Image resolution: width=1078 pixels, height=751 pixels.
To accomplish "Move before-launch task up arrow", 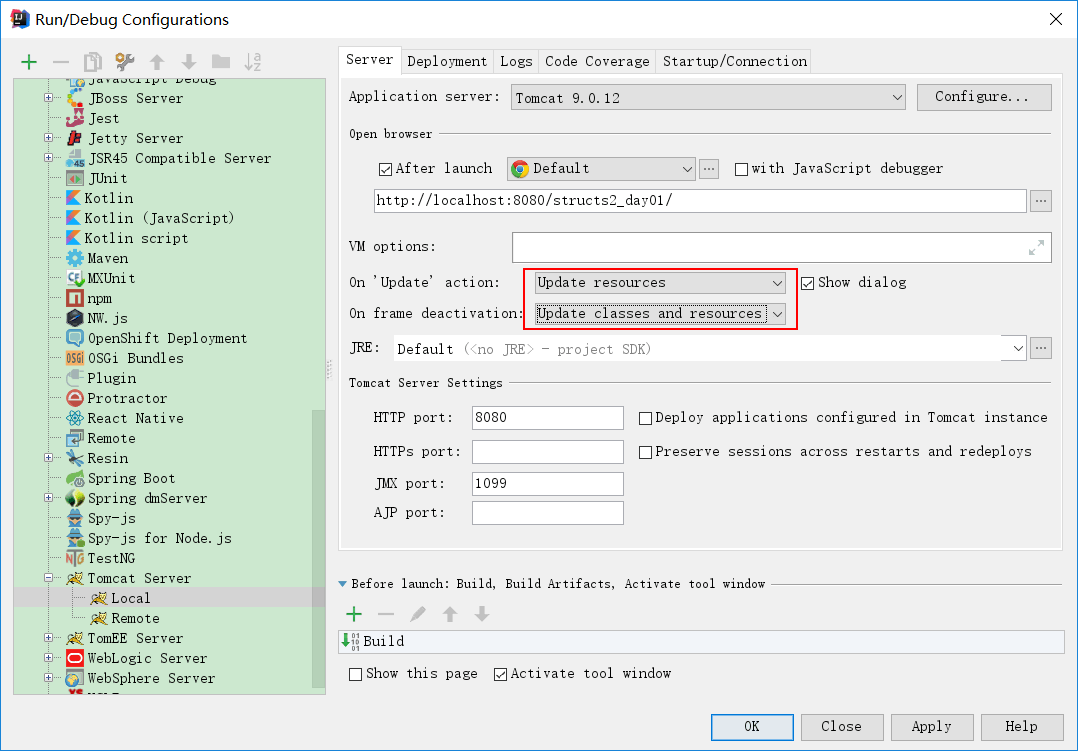I will click(x=450, y=613).
